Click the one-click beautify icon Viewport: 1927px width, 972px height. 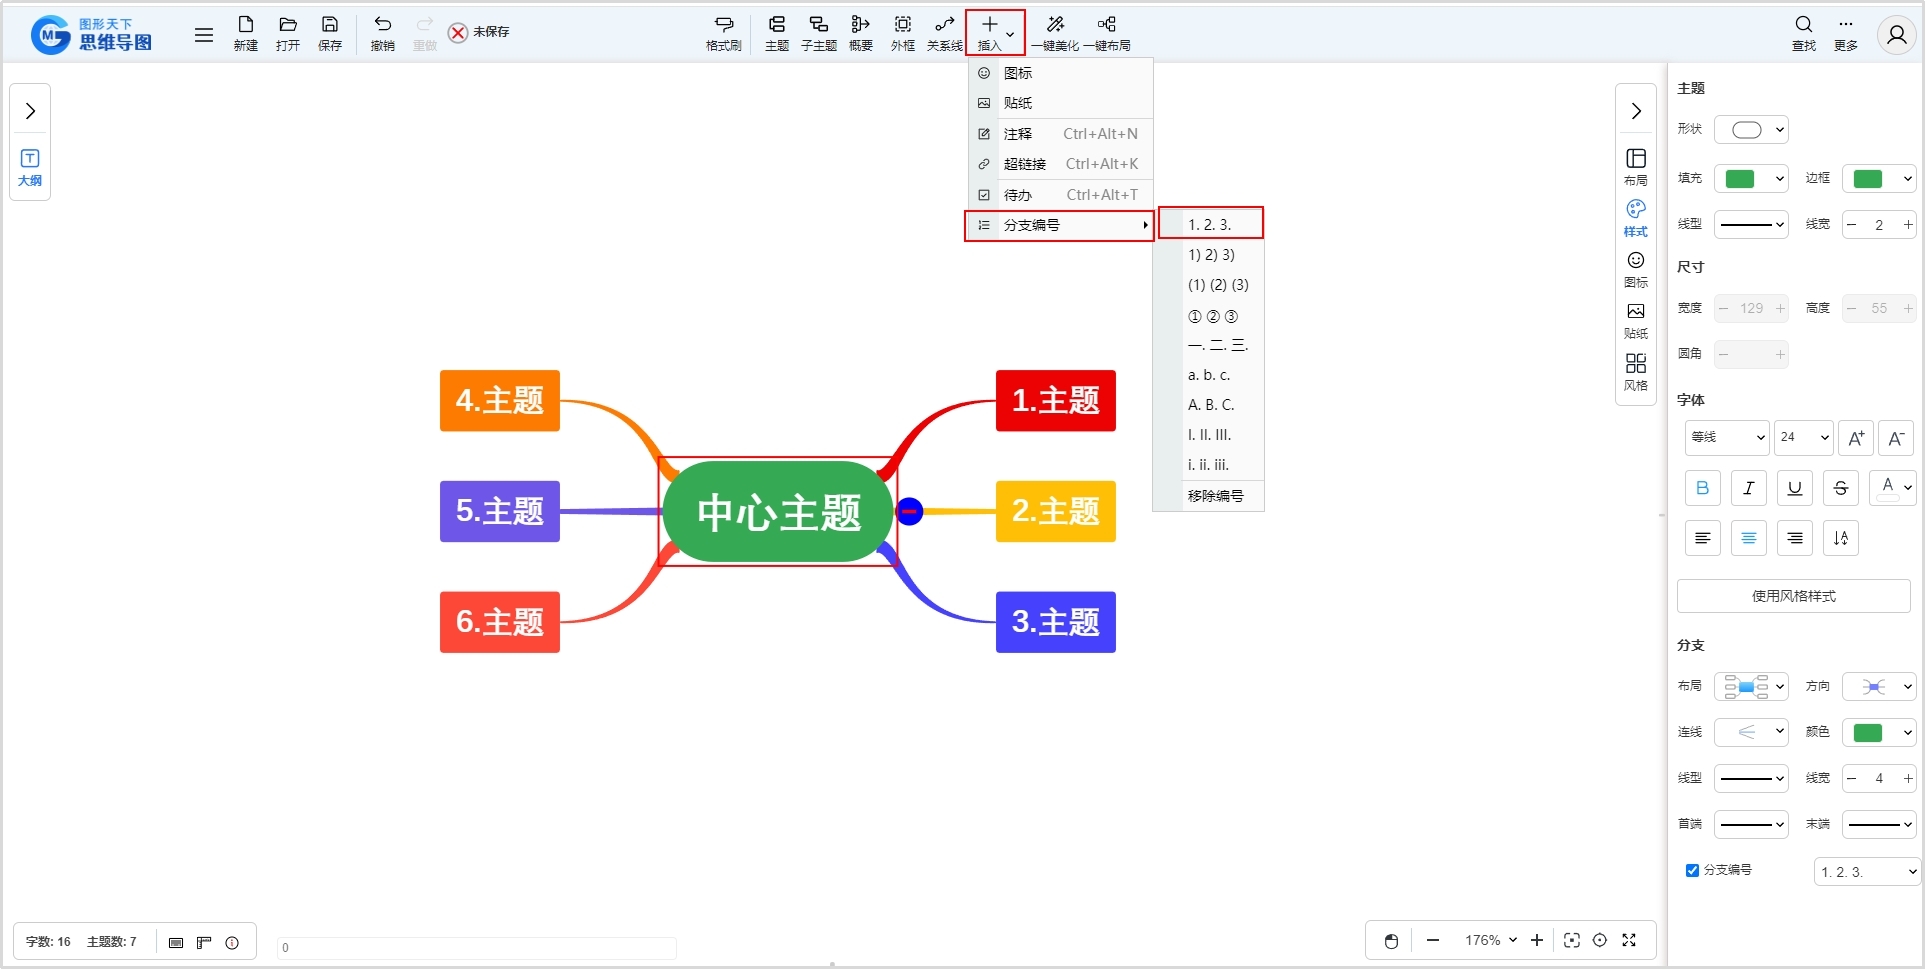click(1055, 33)
